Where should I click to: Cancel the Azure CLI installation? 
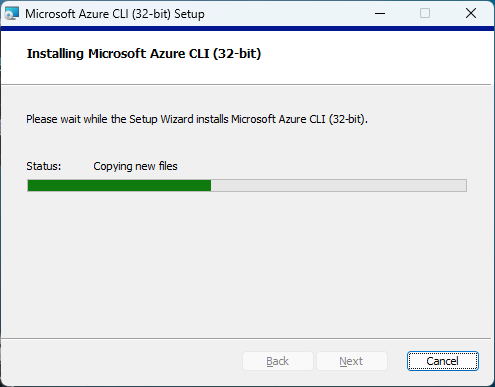[443, 361]
